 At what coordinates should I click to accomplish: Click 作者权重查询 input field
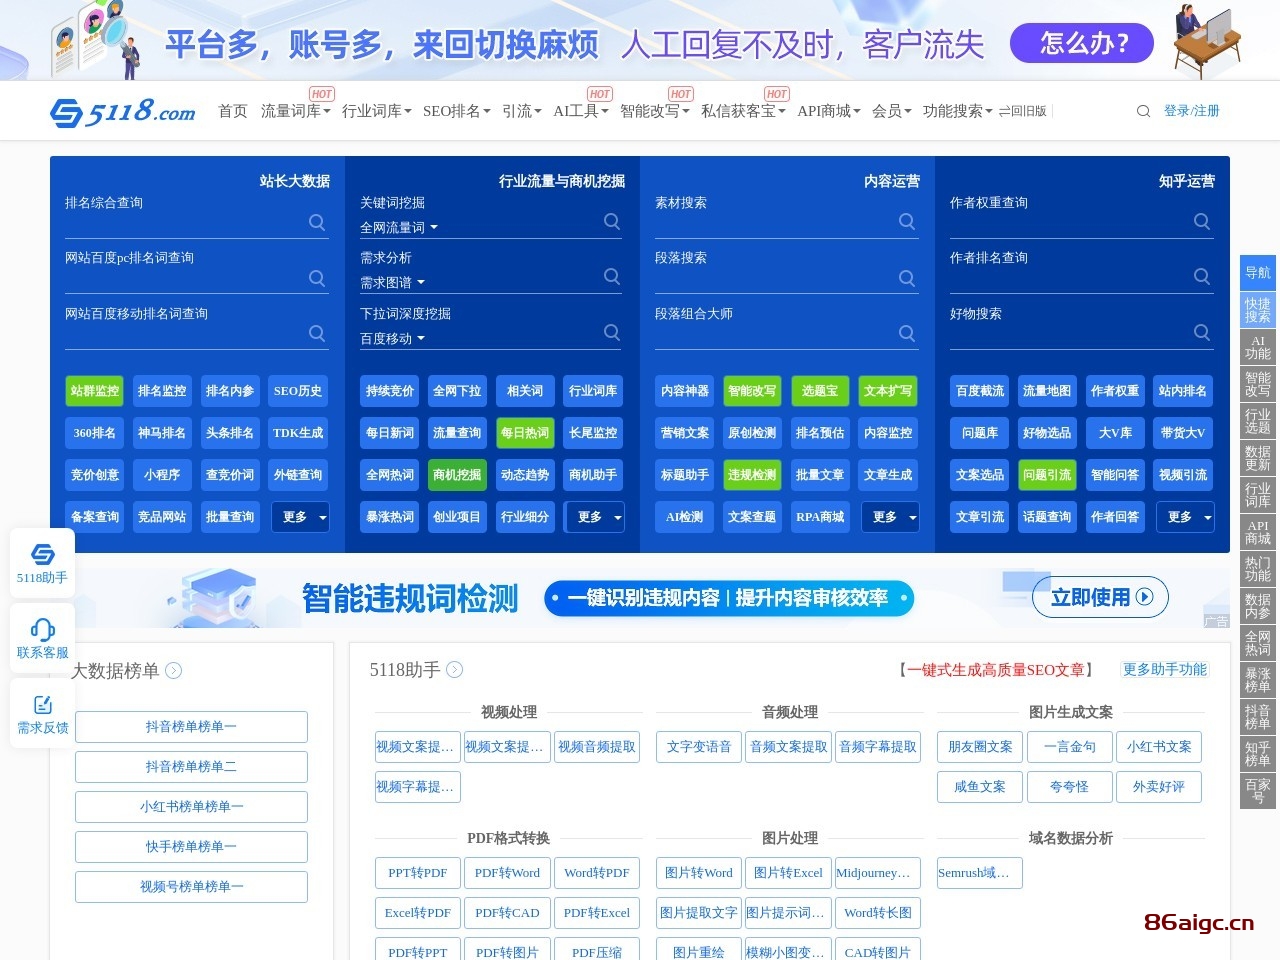[1070, 222]
